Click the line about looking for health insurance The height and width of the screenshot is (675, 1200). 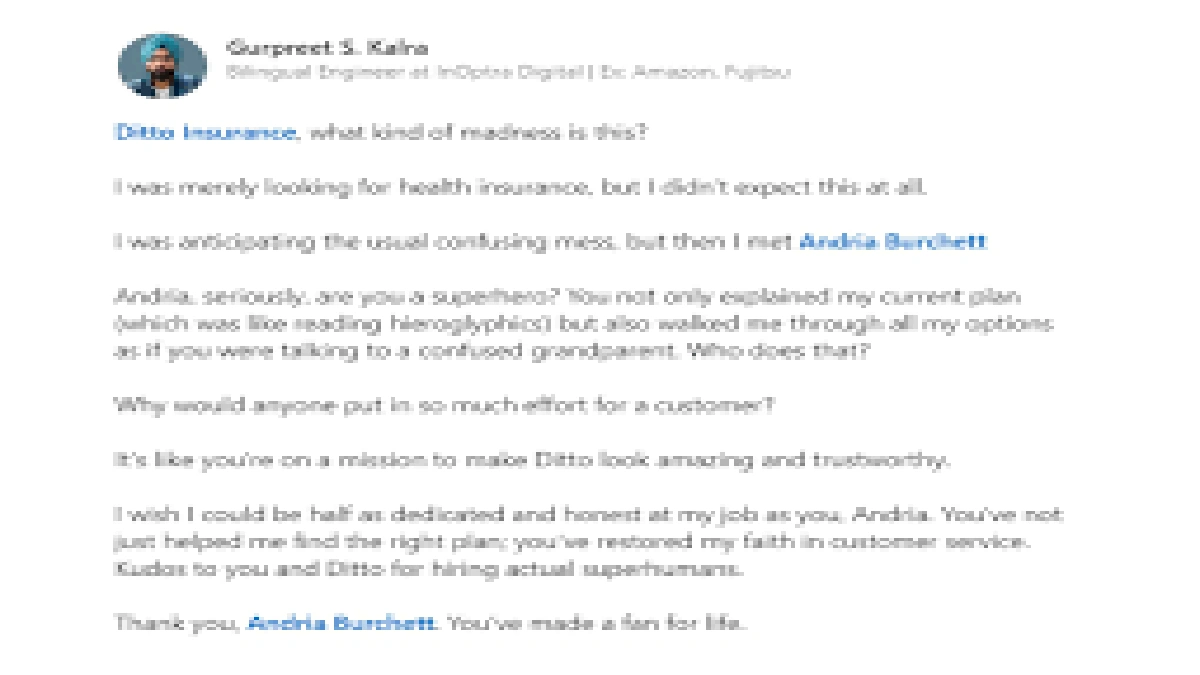point(520,187)
